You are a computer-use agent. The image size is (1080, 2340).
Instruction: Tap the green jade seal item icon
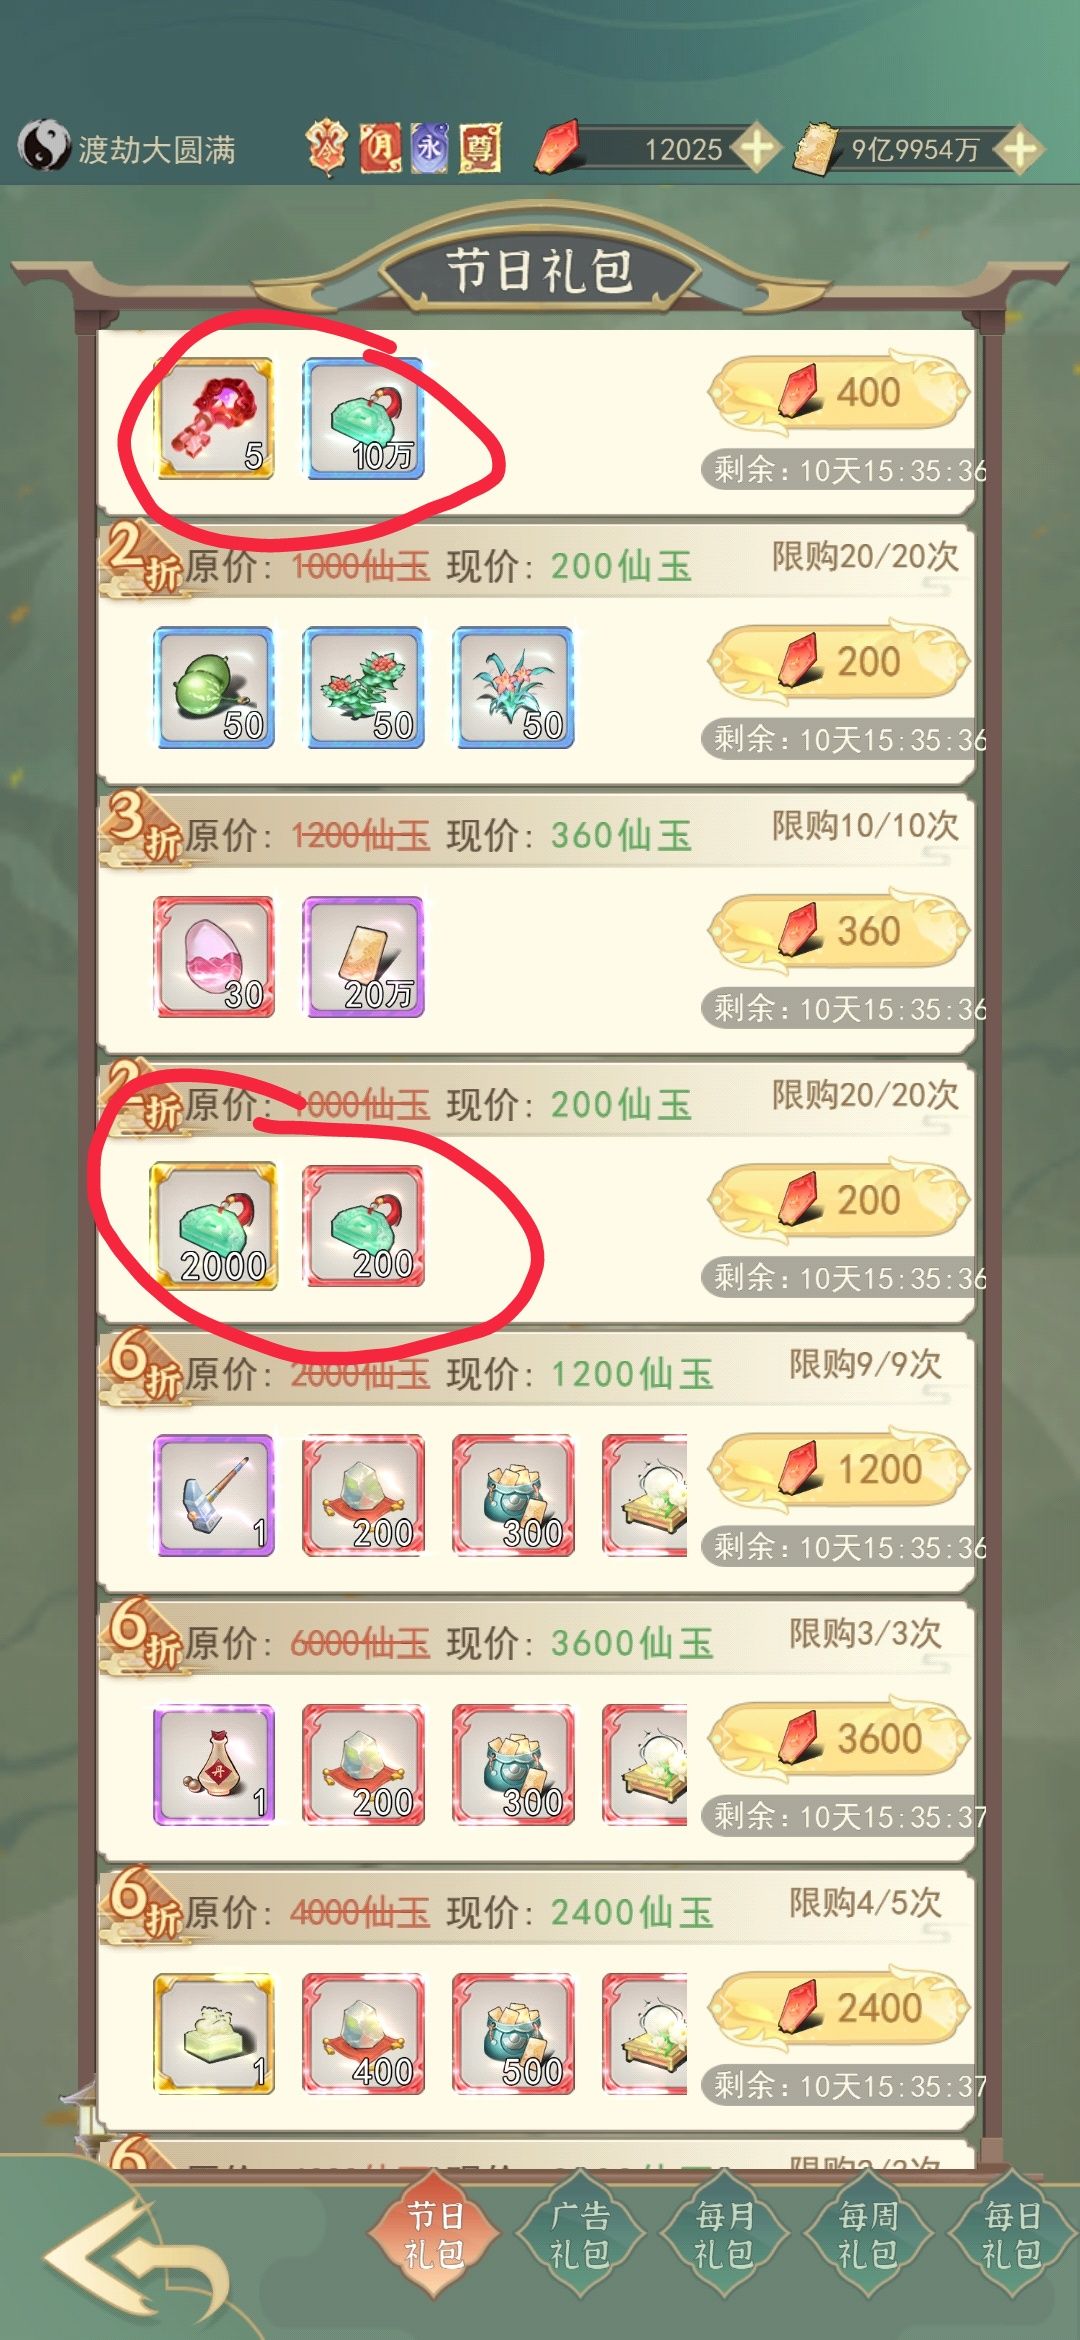click(x=214, y=2034)
